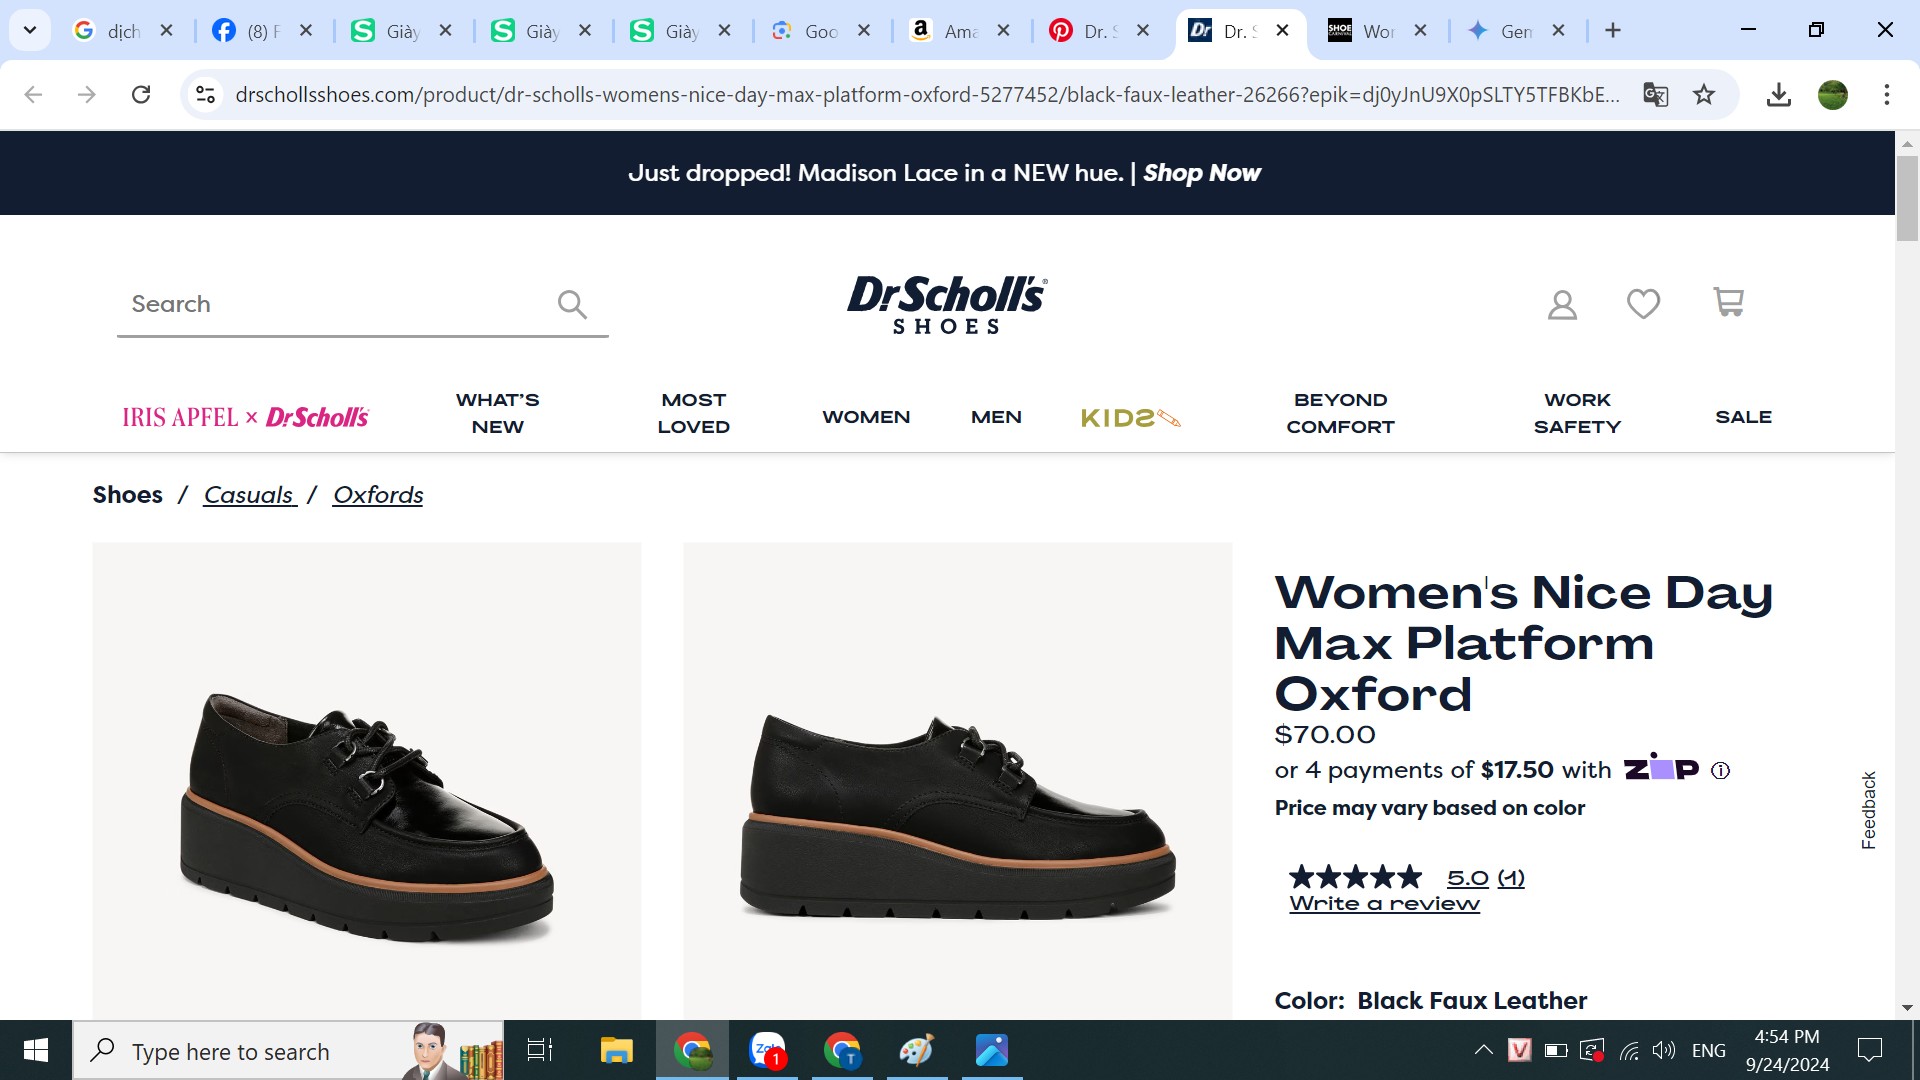
Task: Click the Zip payment info icon
Action: [1720, 770]
